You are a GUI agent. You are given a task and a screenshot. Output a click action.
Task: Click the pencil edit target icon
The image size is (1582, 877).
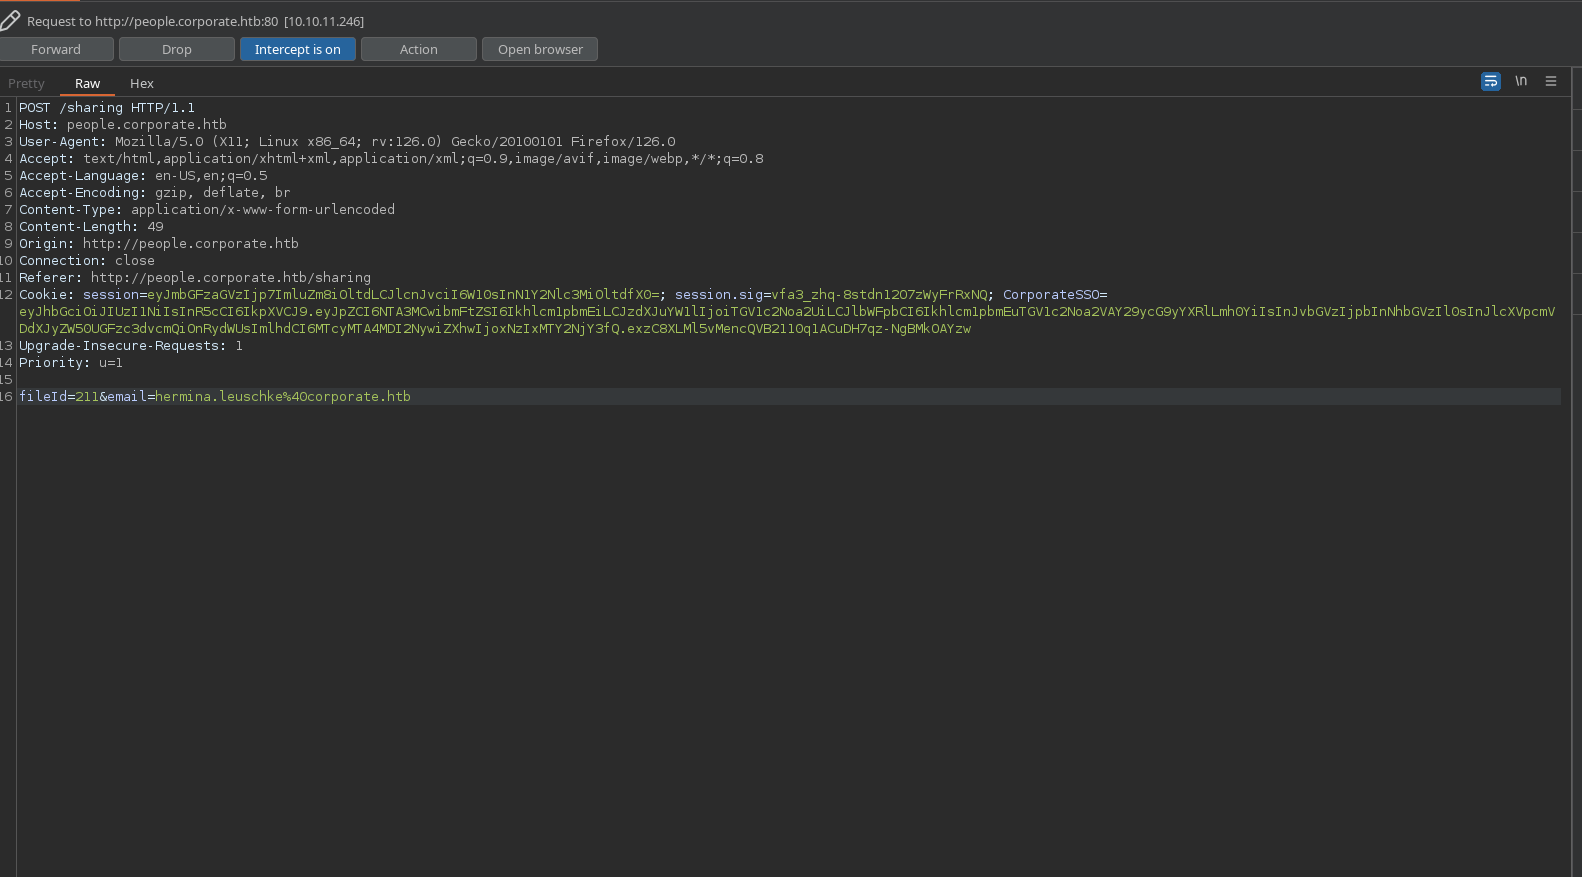point(10,20)
